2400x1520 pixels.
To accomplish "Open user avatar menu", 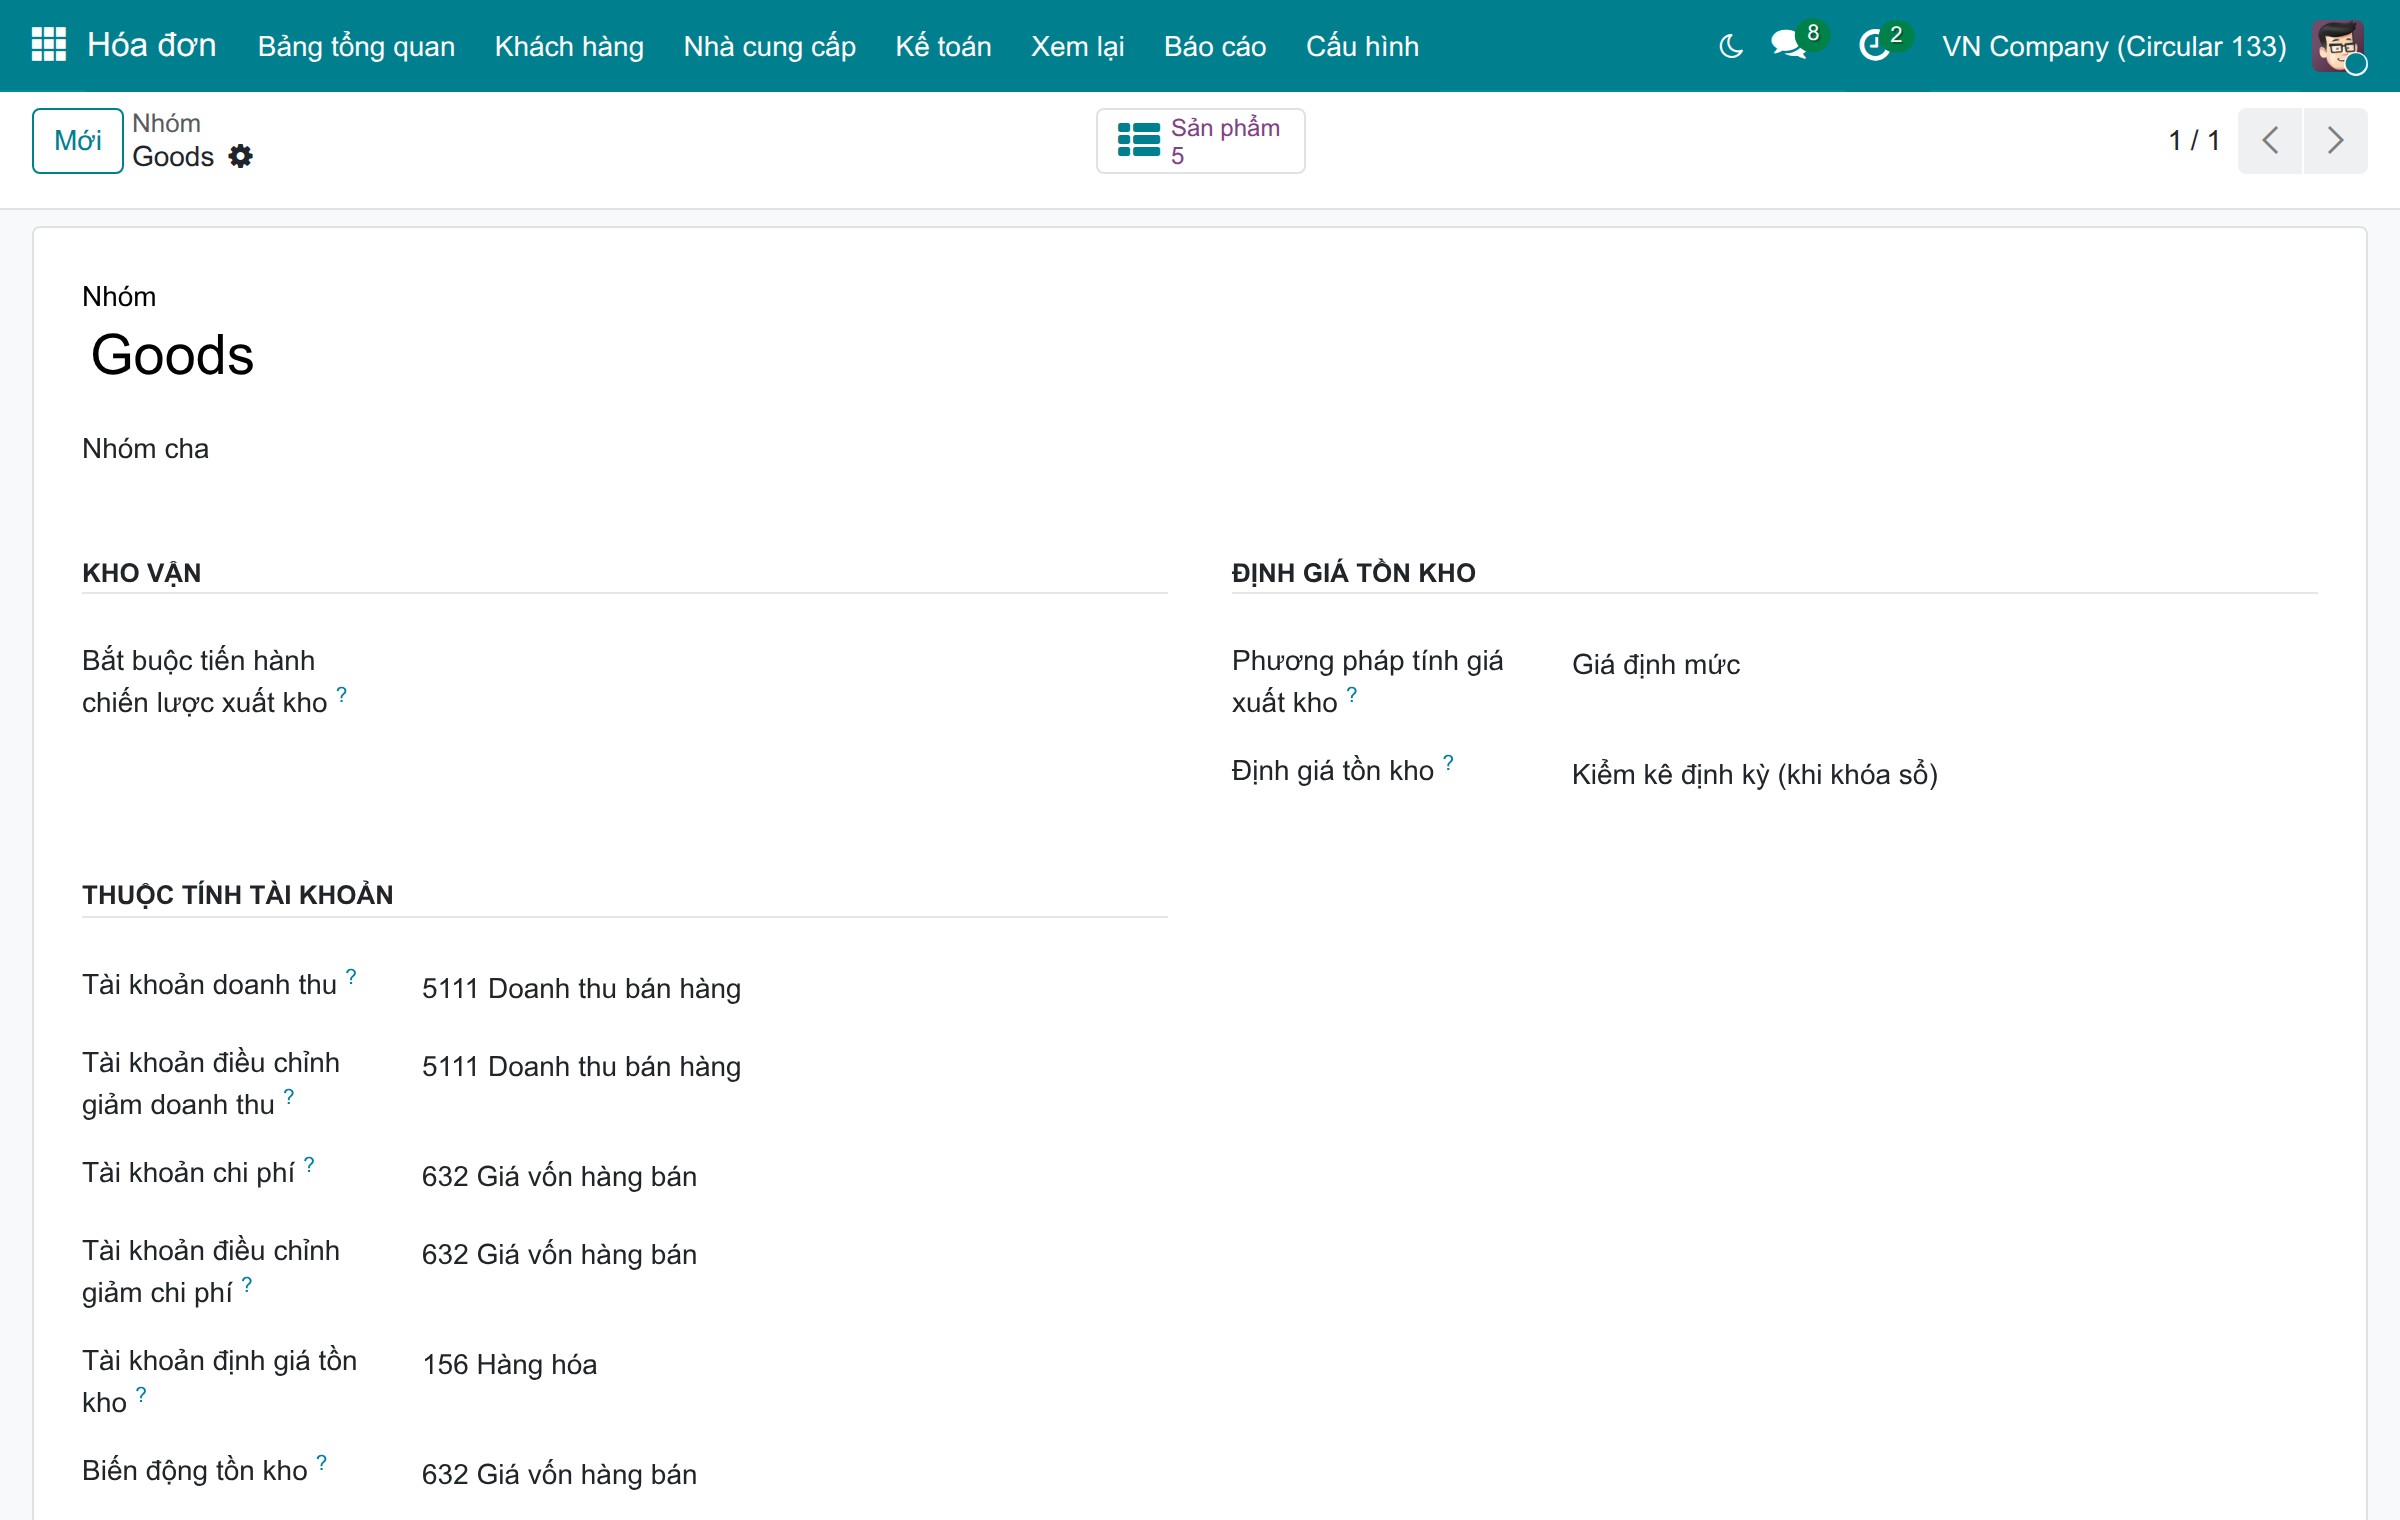I will pyautogui.click(x=2338, y=46).
